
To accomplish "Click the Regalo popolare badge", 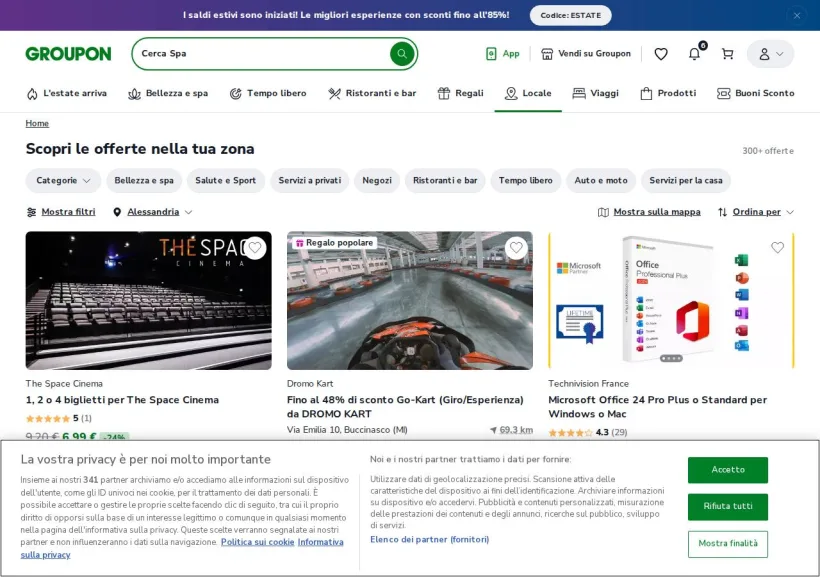I will click(x=335, y=243).
